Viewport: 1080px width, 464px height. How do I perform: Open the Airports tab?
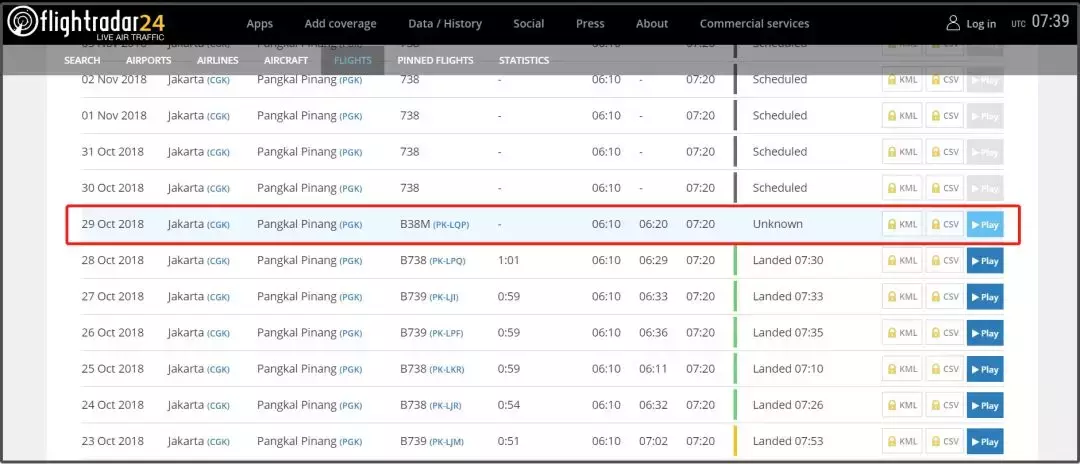click(148, 60)
